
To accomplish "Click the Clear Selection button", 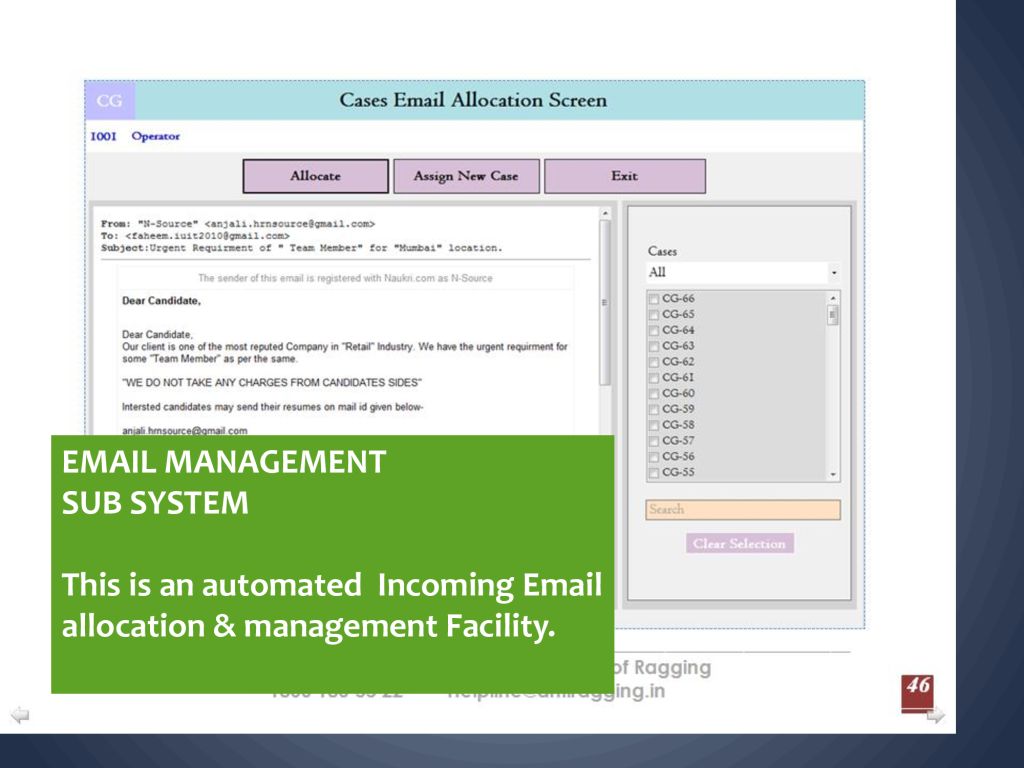I will (x=739, y=544).
